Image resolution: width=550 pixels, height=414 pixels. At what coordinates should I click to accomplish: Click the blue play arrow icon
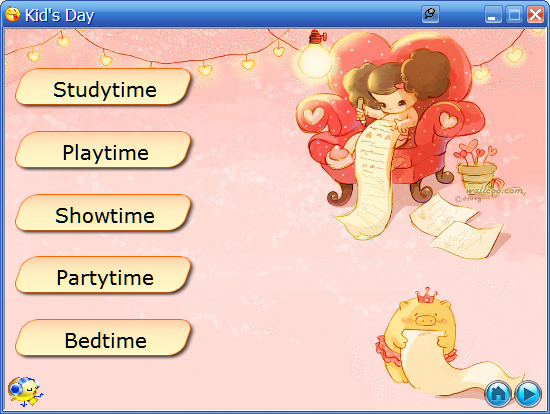[528, 394]
